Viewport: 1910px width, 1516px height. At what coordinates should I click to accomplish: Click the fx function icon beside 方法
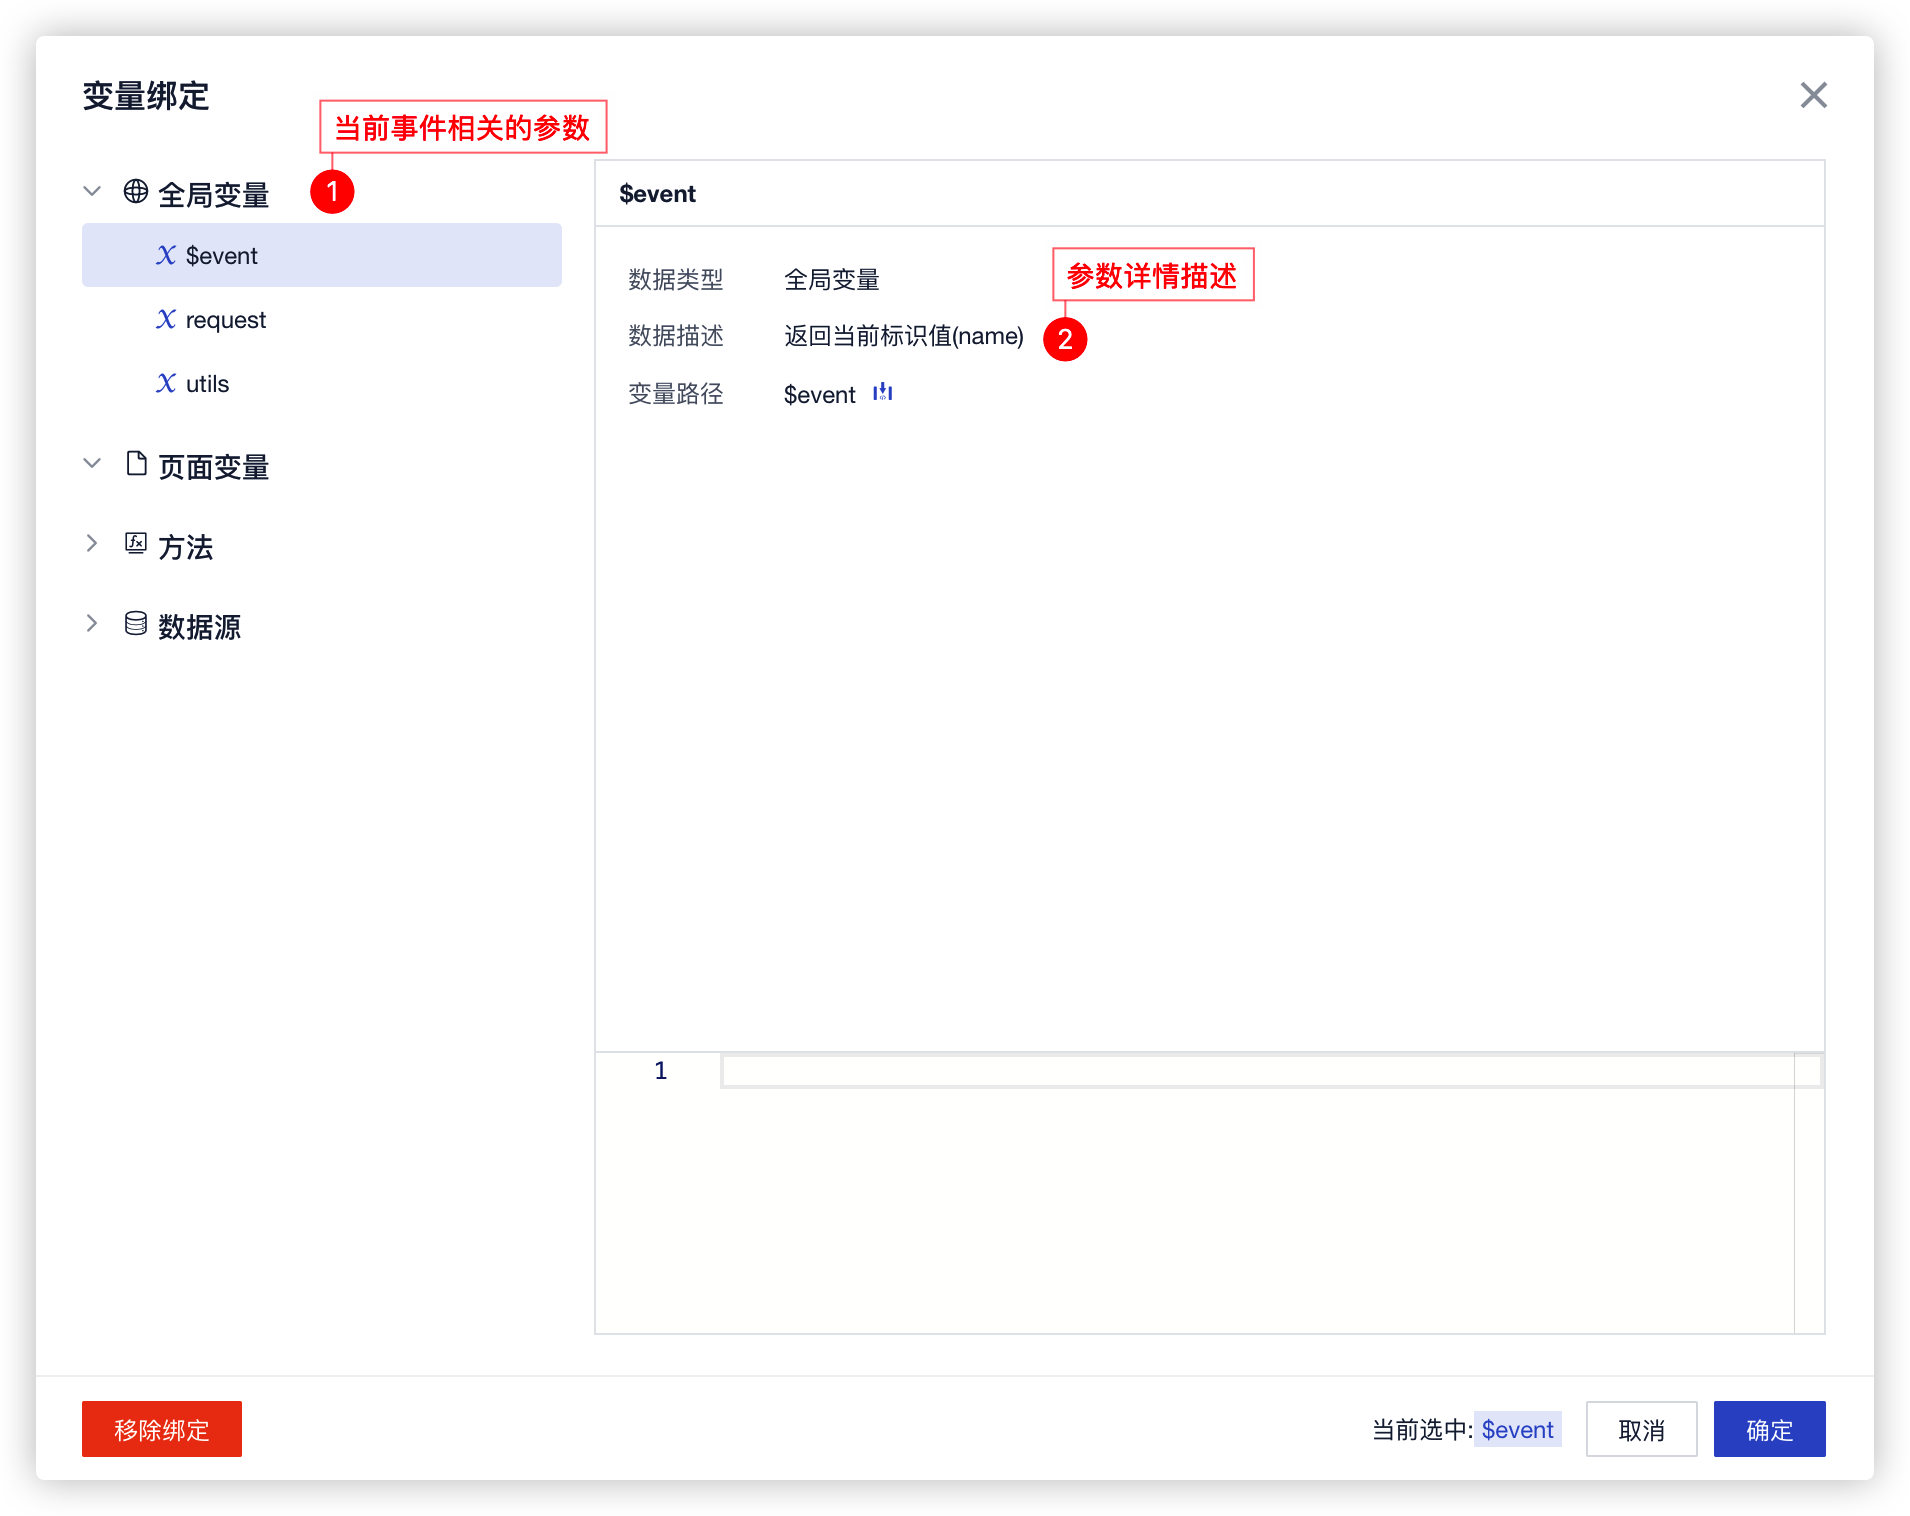coord(136,544)
